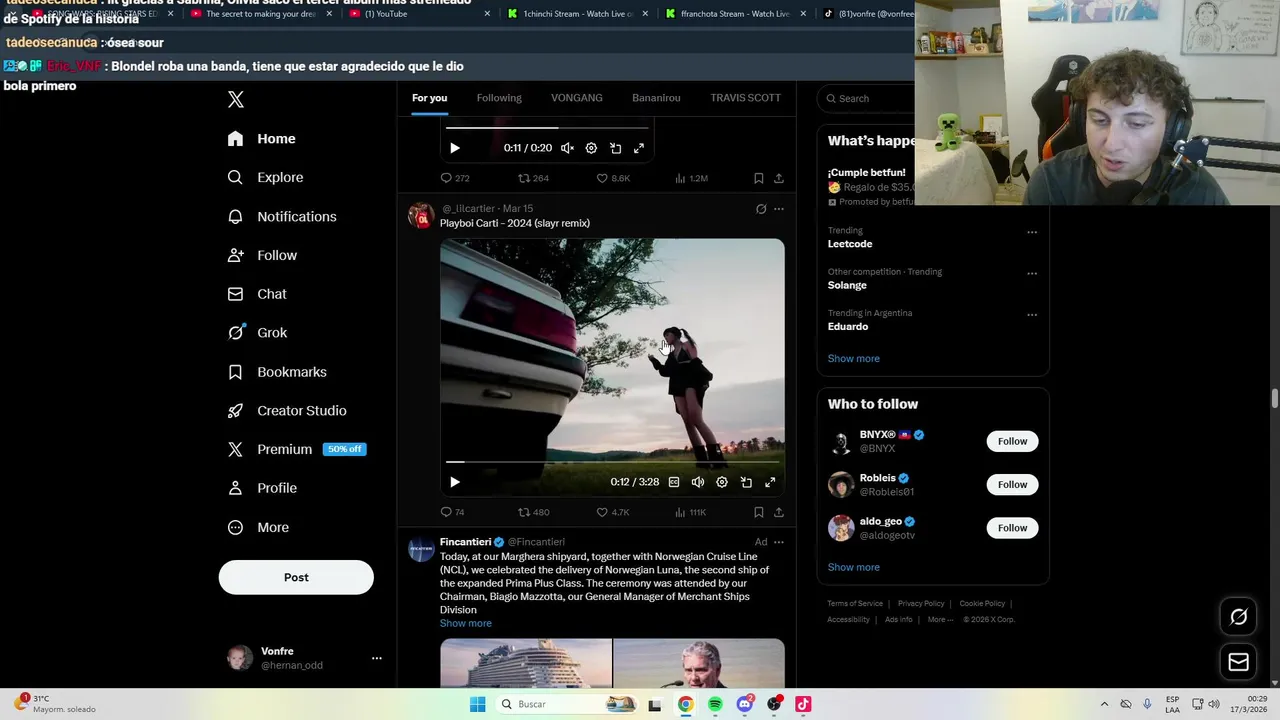Screen dimensions: 1280x720
Task: Share the post with 1.2M views
Action: (x=779, y=178)
